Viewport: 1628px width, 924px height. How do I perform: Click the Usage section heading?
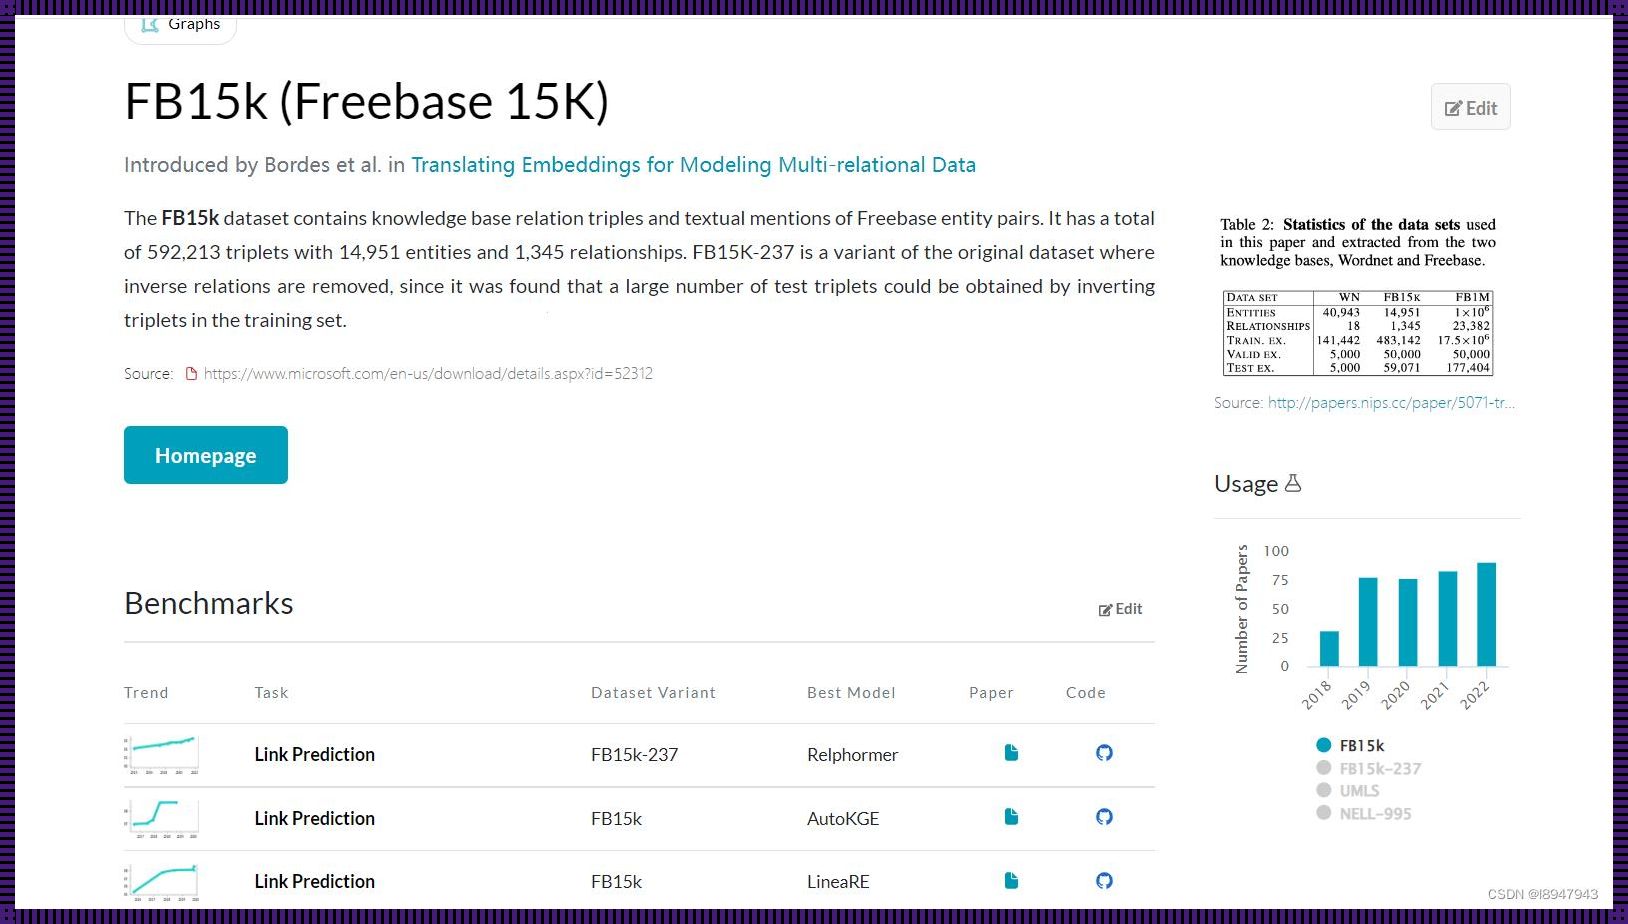[x=1246, y=484]
